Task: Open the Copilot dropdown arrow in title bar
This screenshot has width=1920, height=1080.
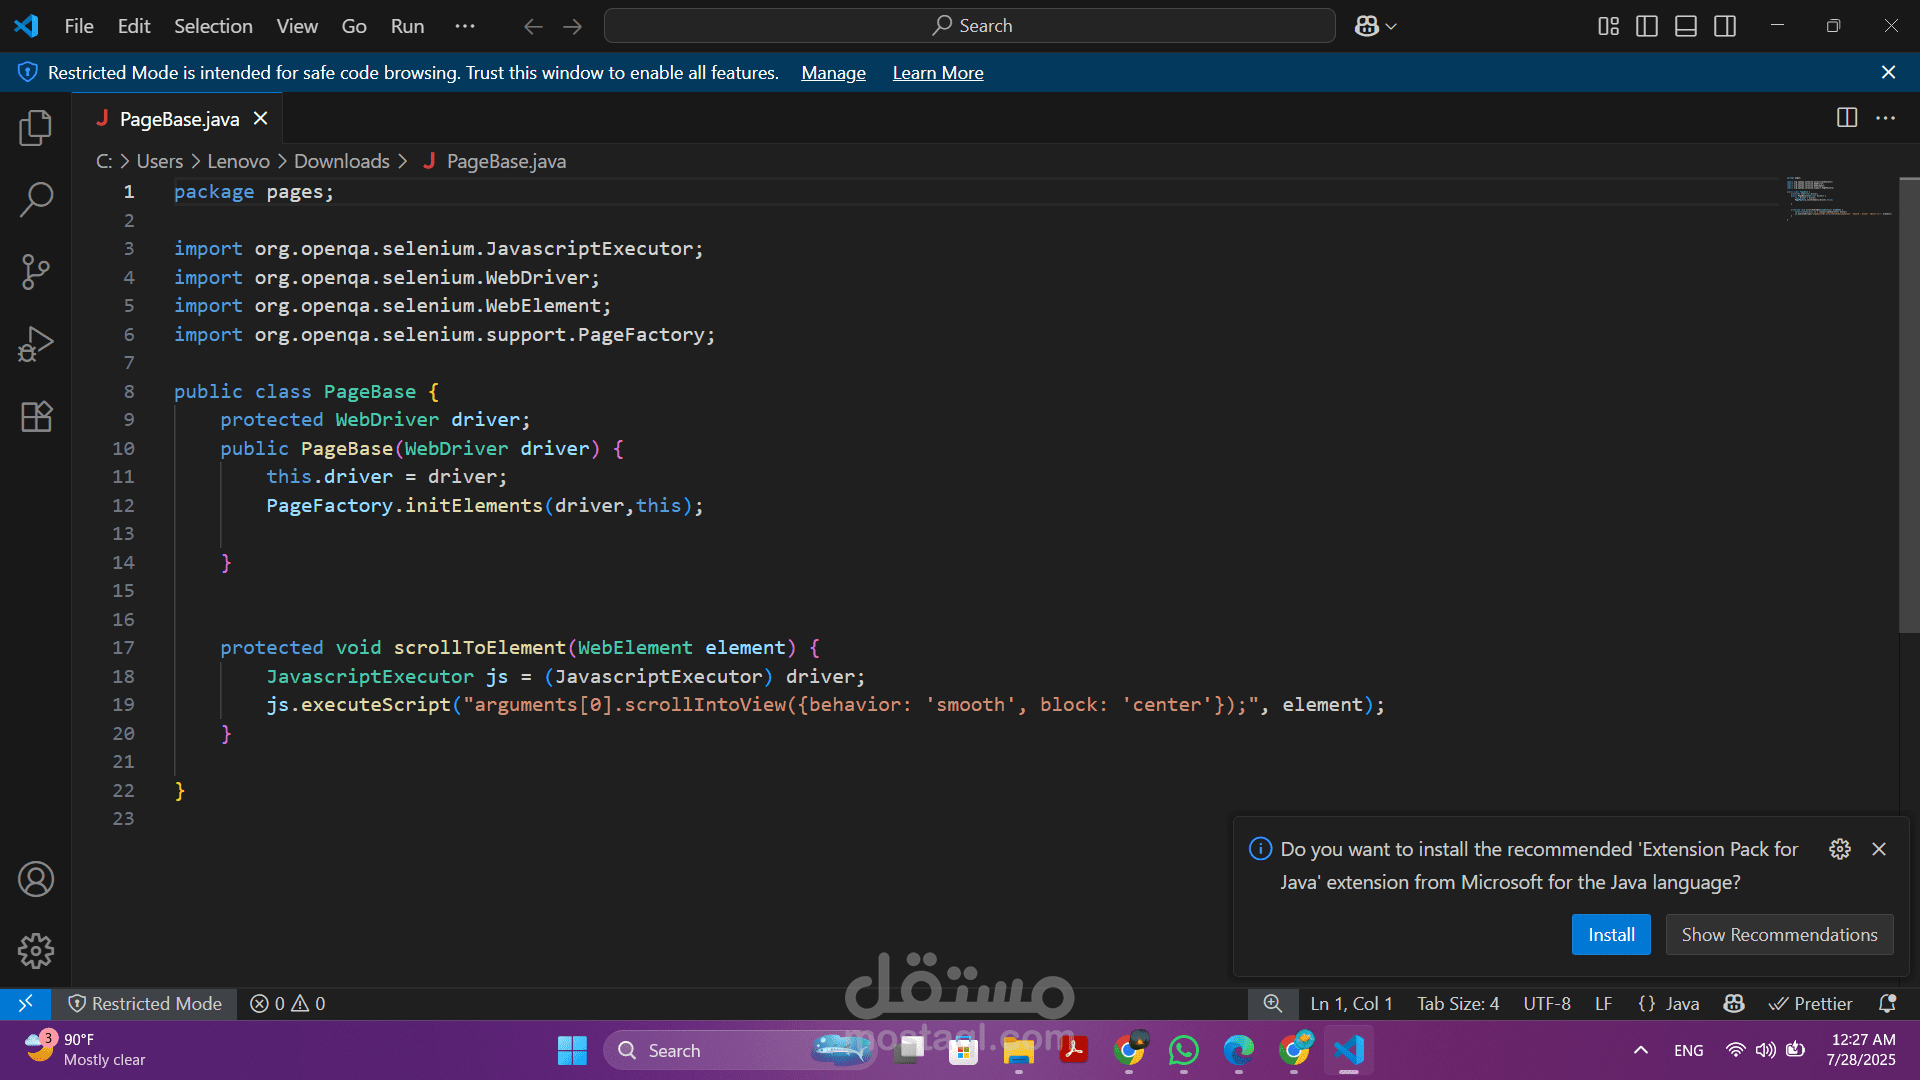Action: (1391, 27)
